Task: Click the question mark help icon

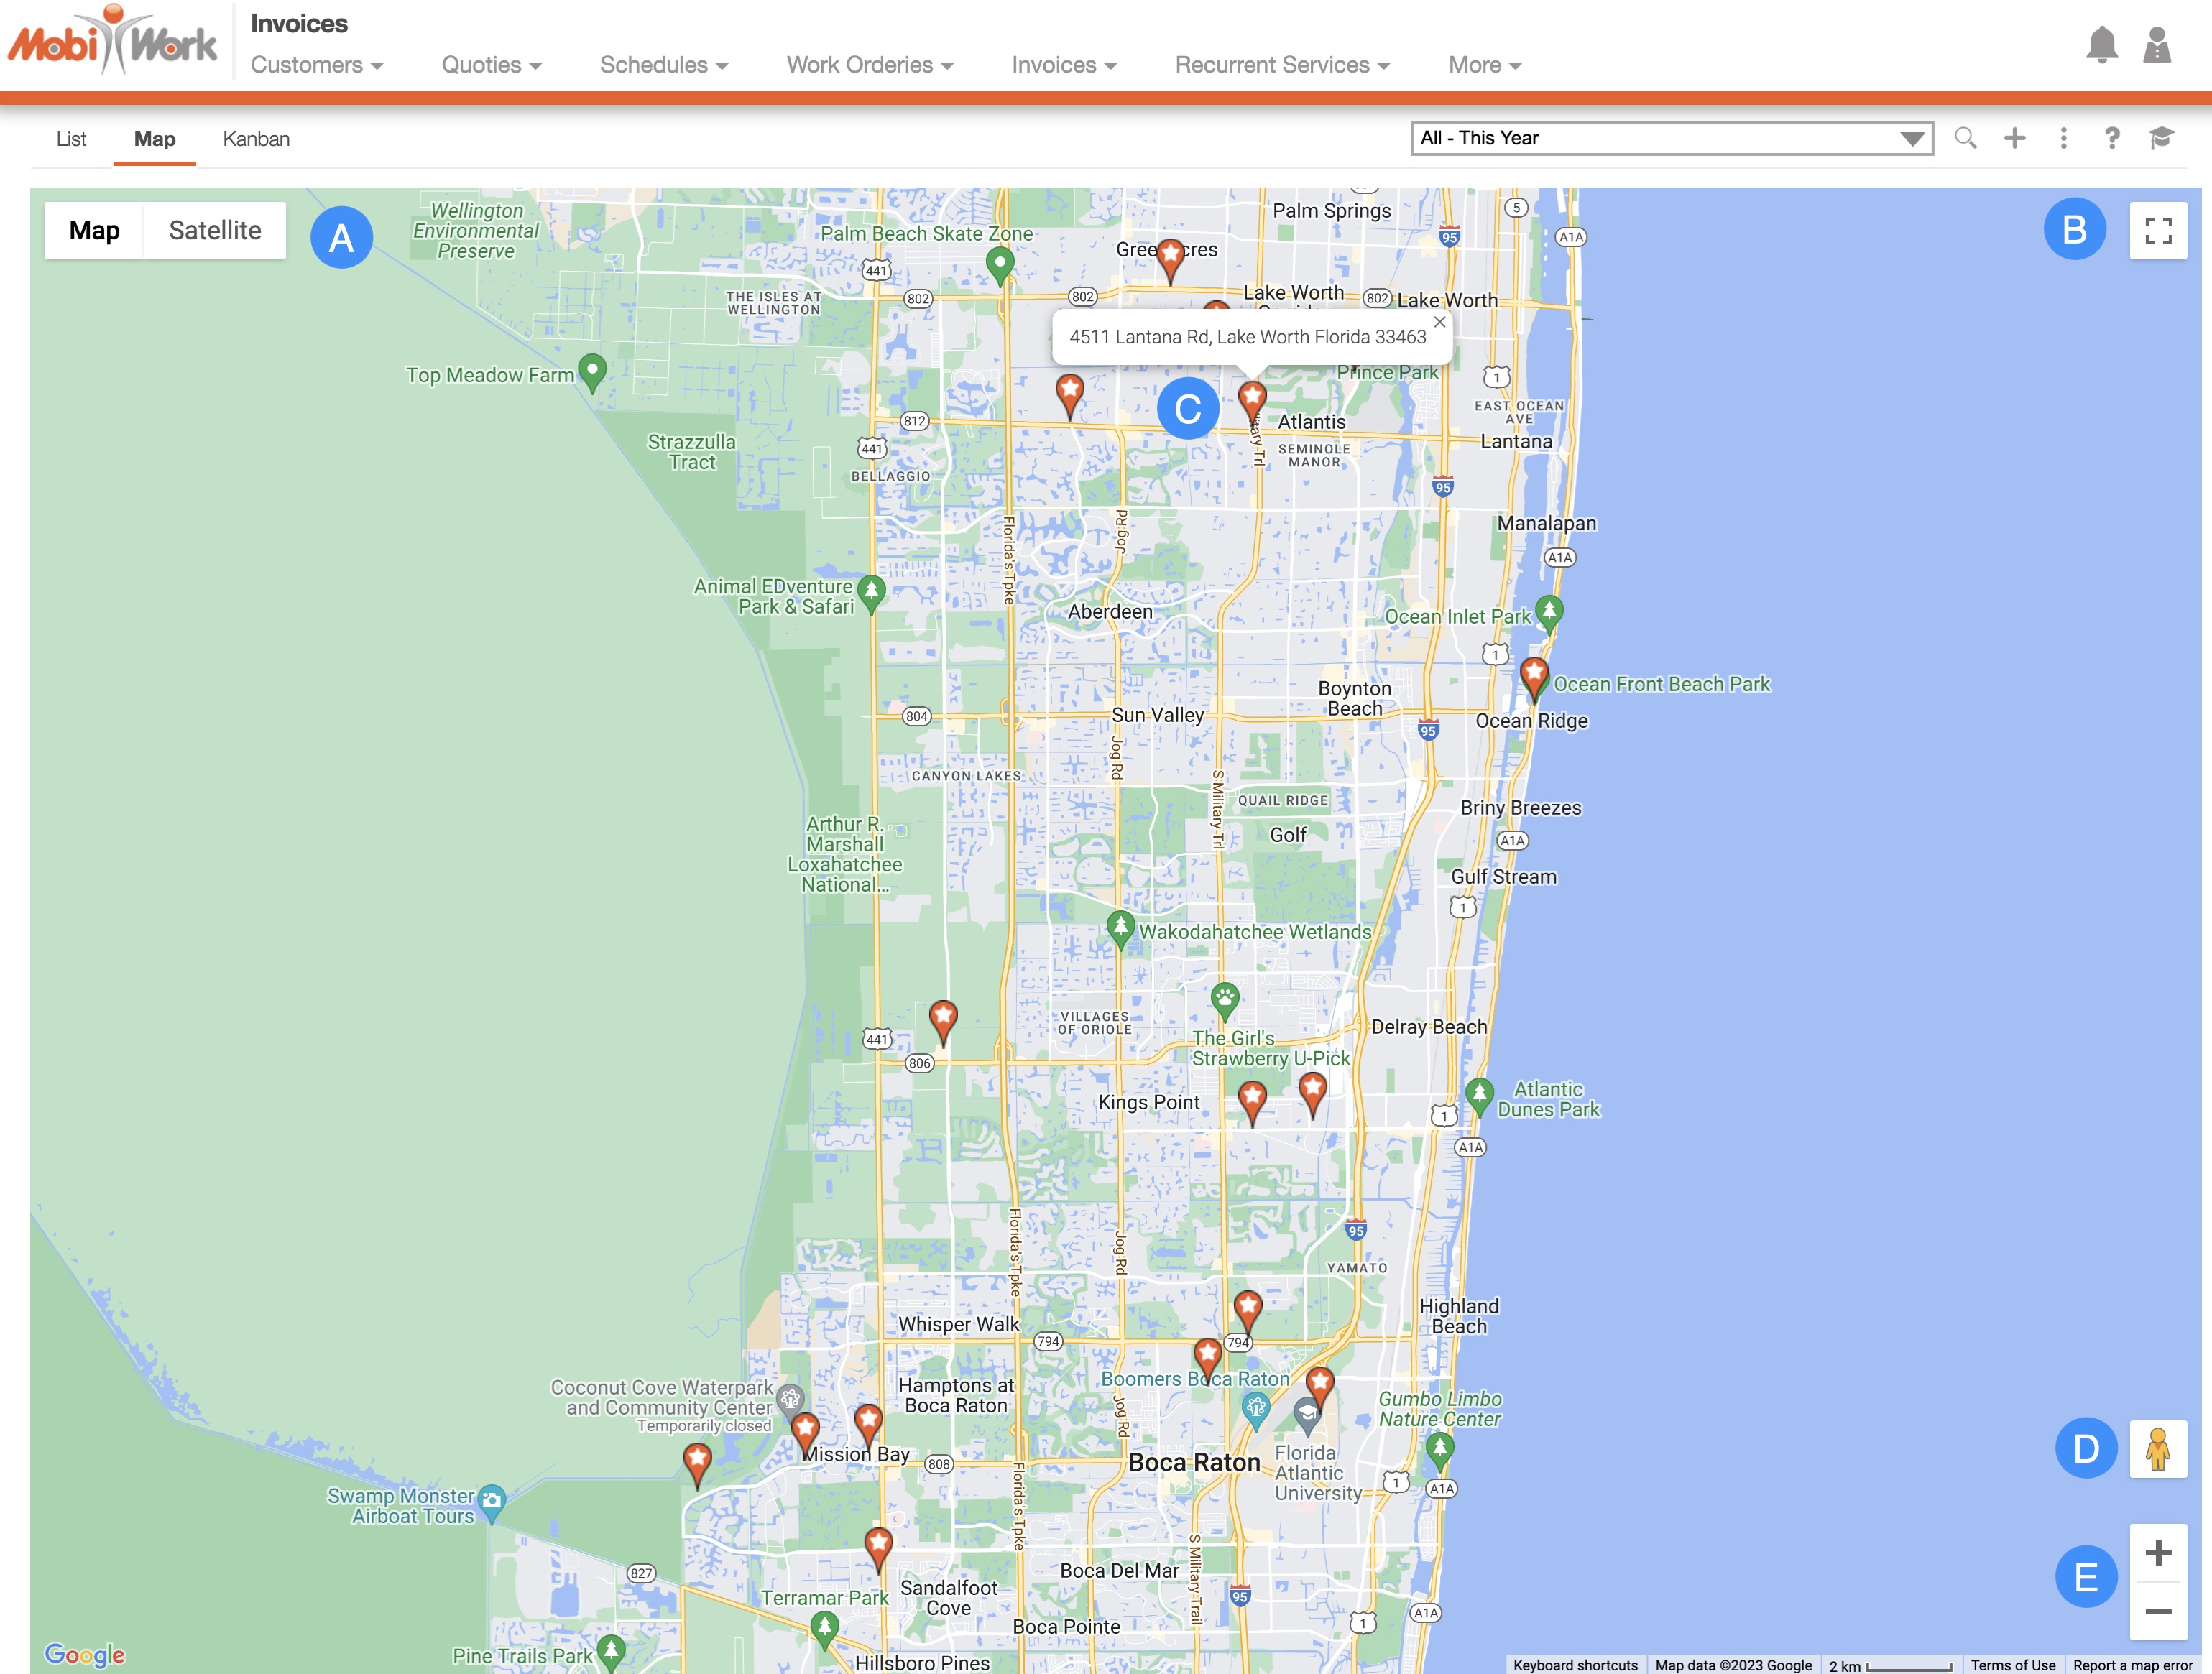Action: (x=2111, y=138)
